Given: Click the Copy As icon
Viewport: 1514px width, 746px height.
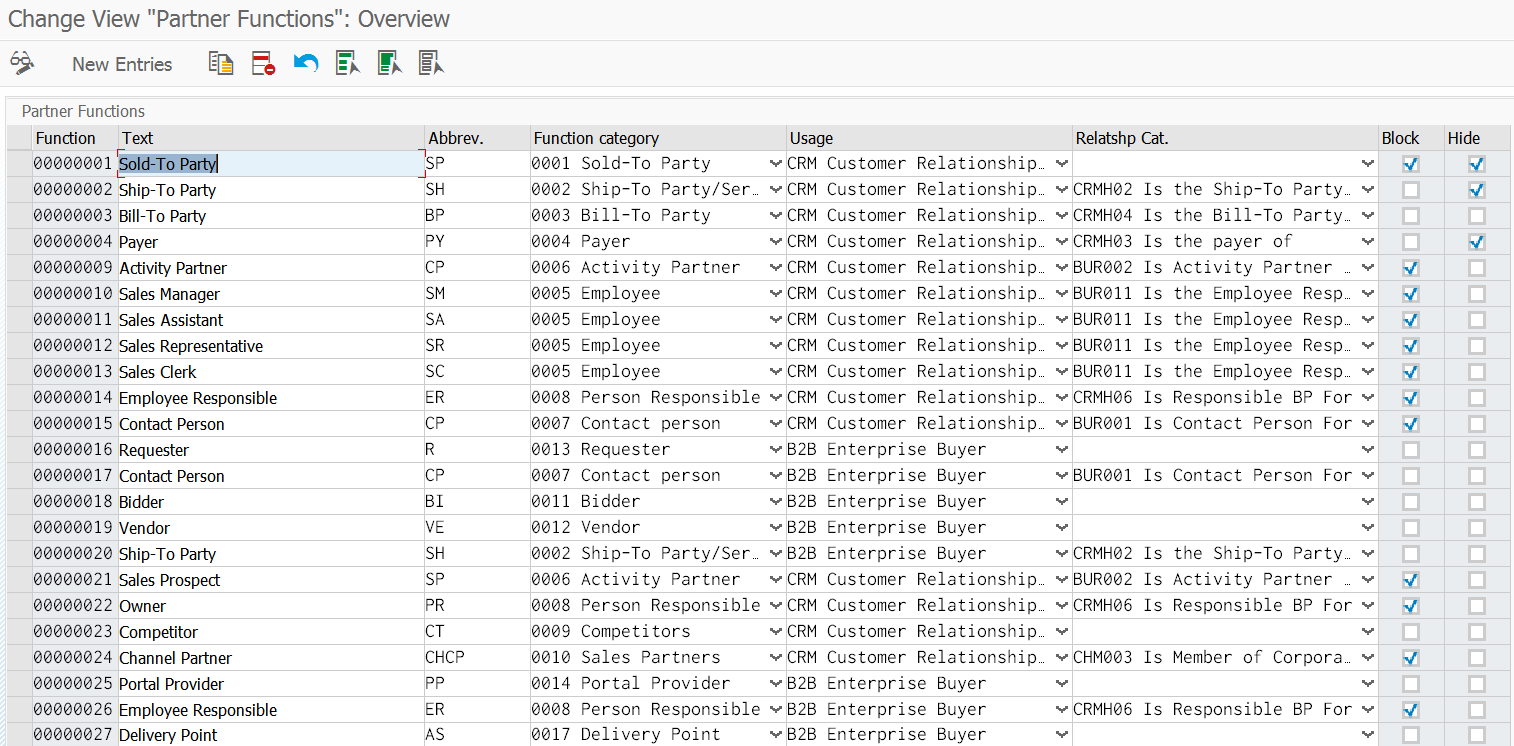Looking at the screenshot, I should [221, 63].
